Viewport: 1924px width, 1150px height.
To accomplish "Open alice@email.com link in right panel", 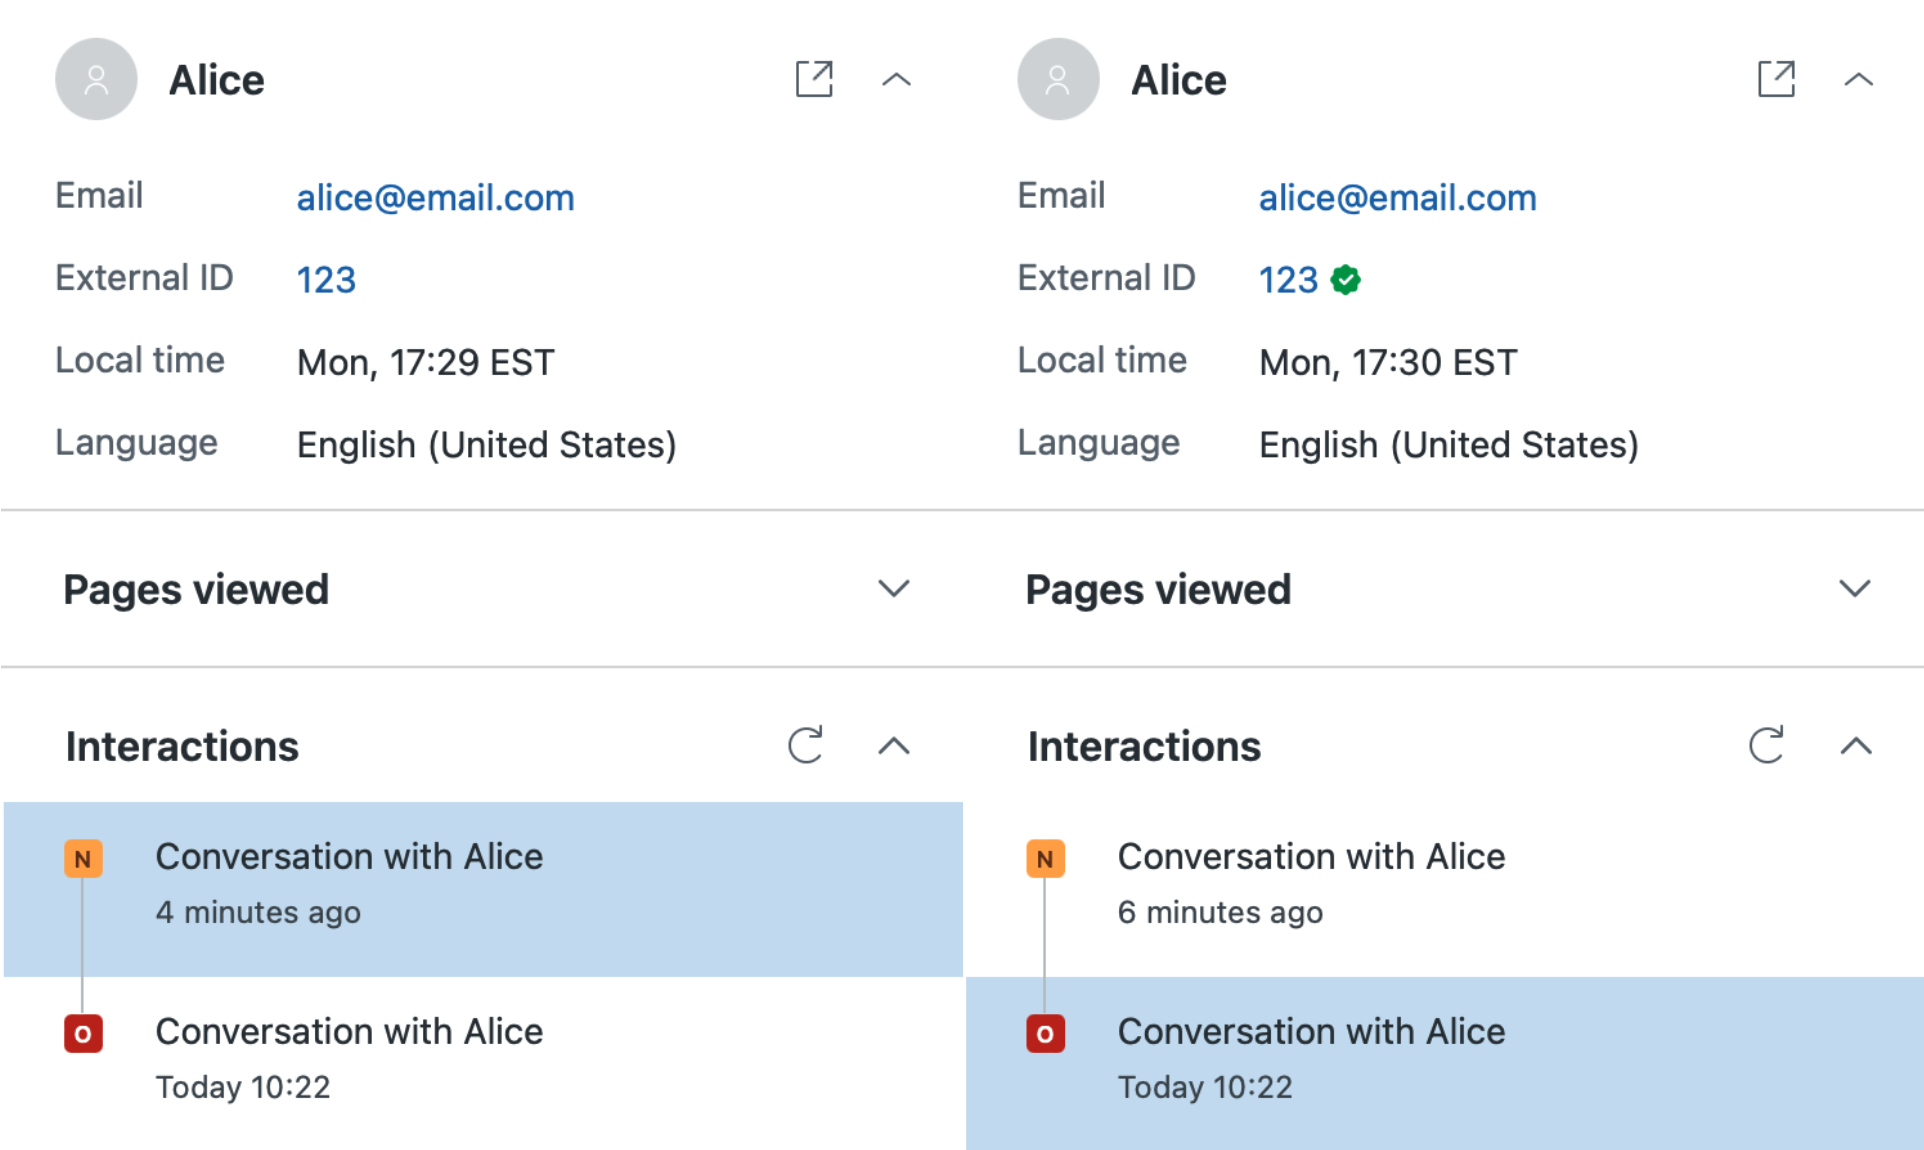I will (1397, 197).
